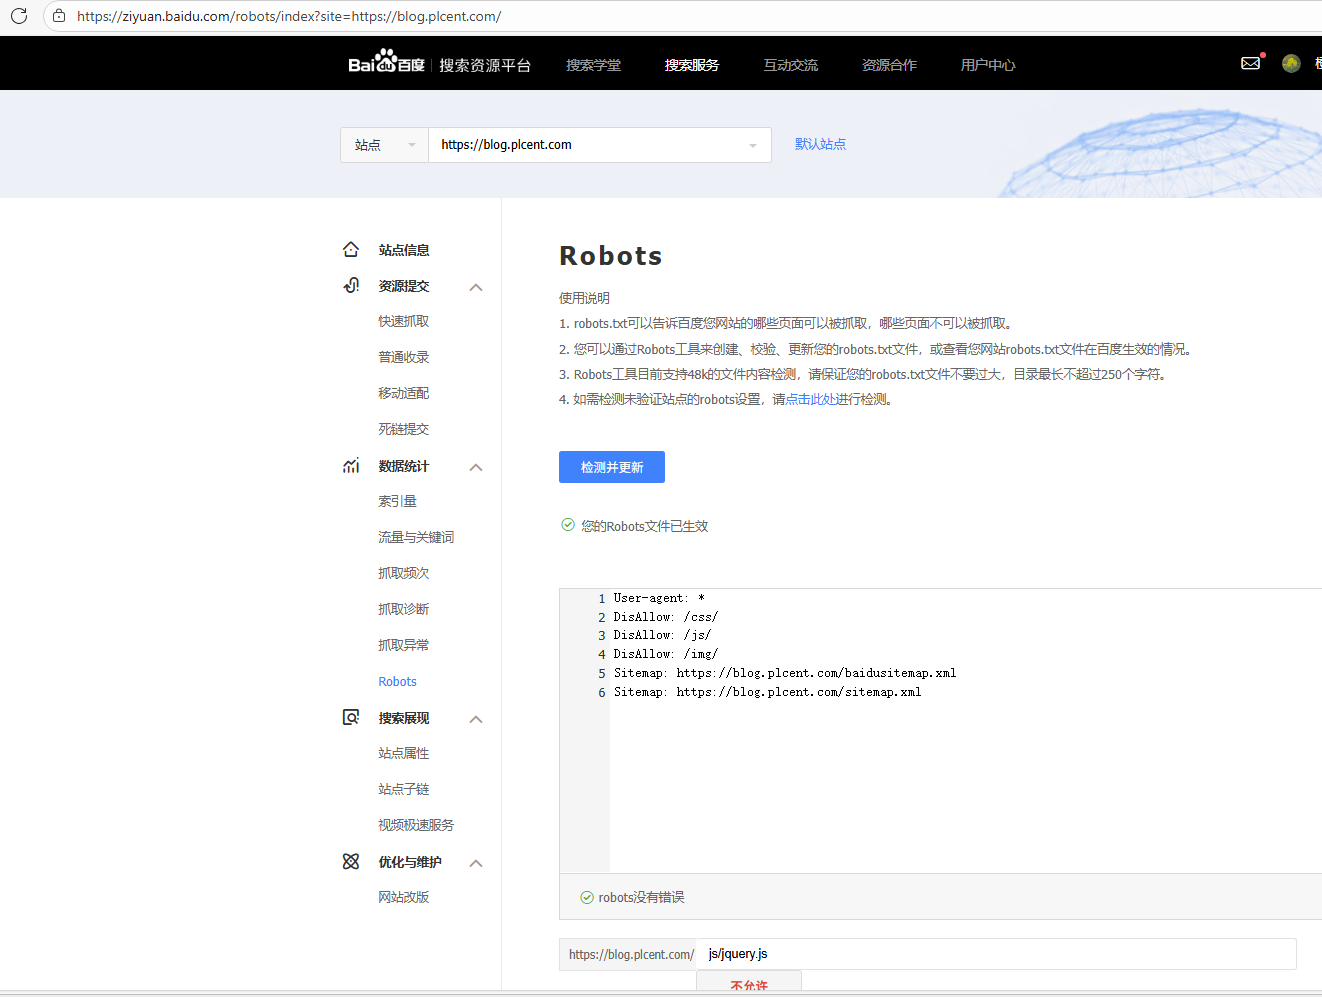Image resolution: width=1322 pixels, height=997 pixels.
Task: Open the blog.plcent.com site selector dropdown
Action: tap(599, 145)
